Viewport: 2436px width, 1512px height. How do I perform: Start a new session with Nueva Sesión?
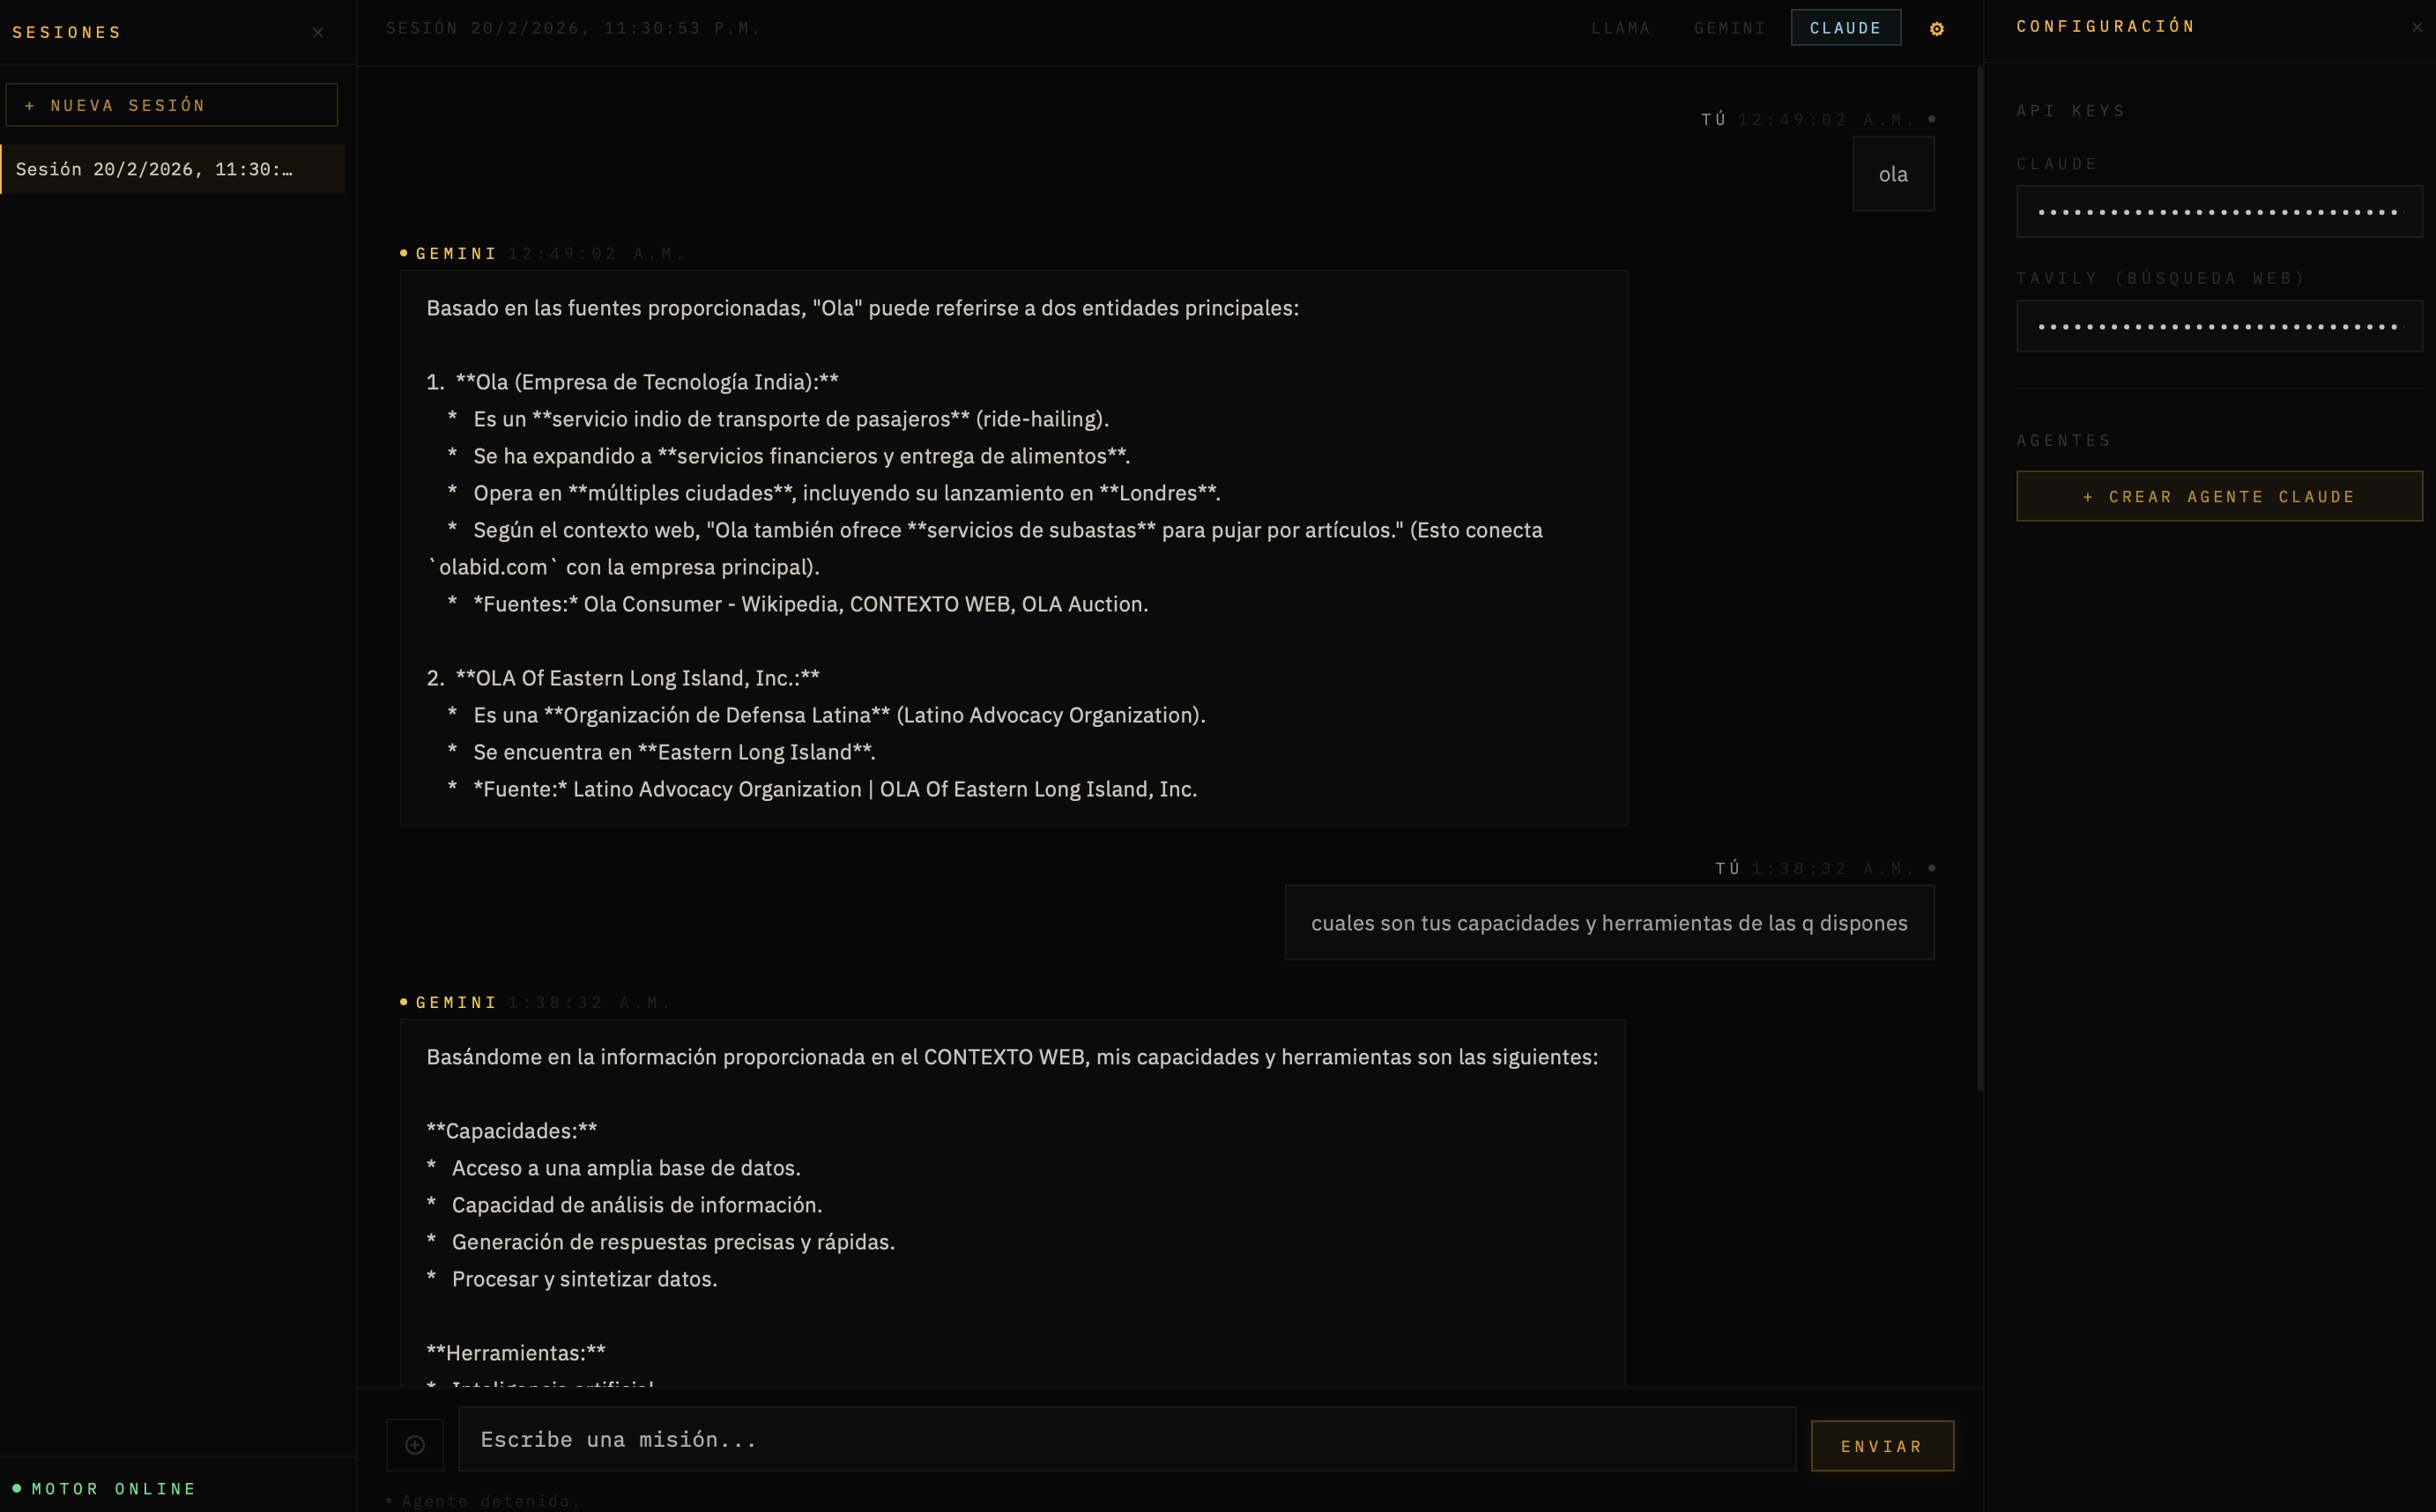(172, 105)
